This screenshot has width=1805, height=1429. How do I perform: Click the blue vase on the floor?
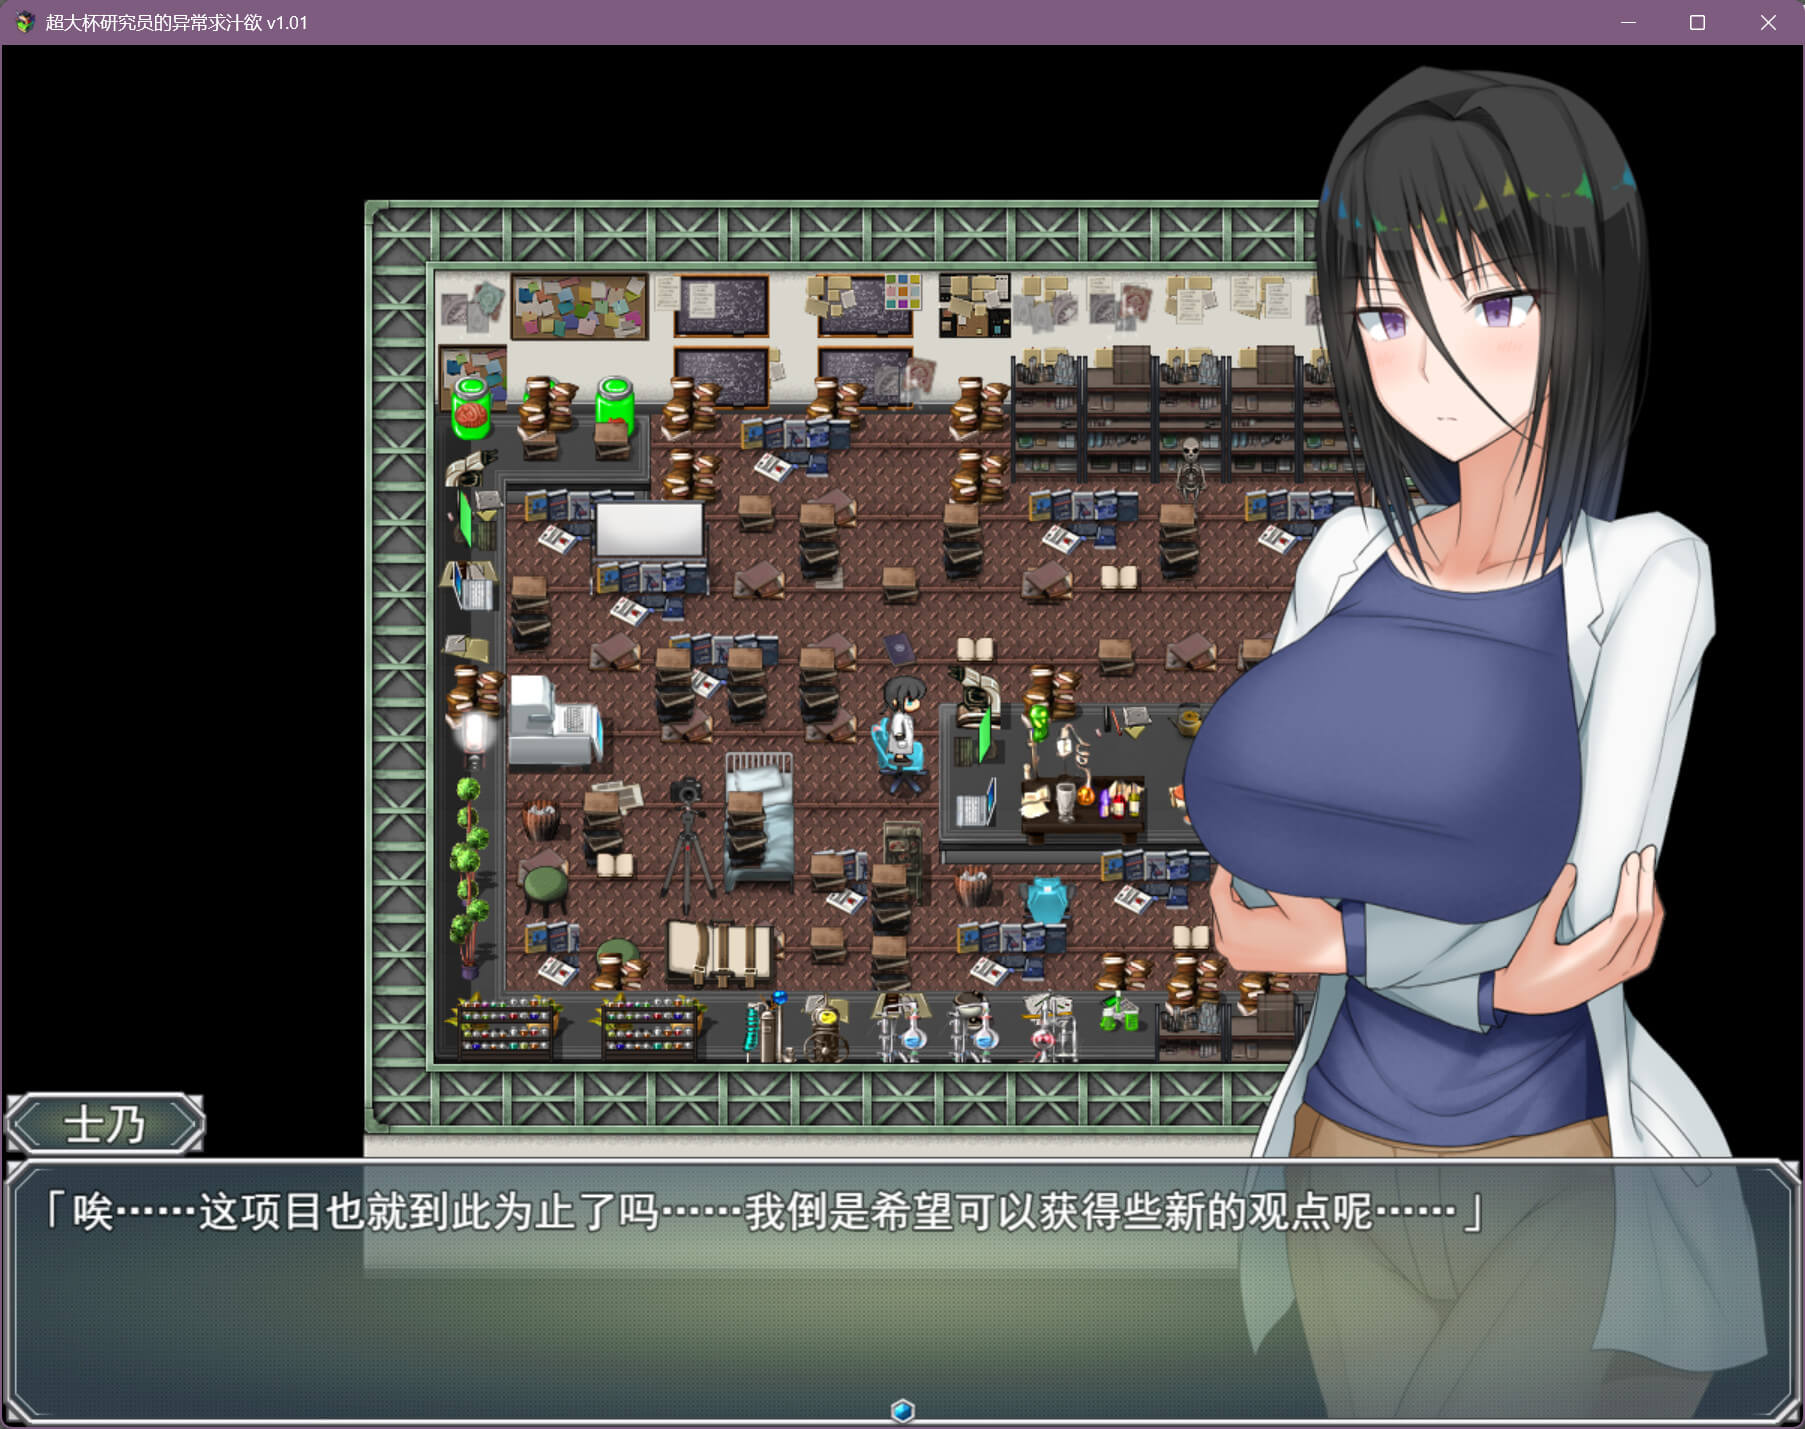(1048, 900)
